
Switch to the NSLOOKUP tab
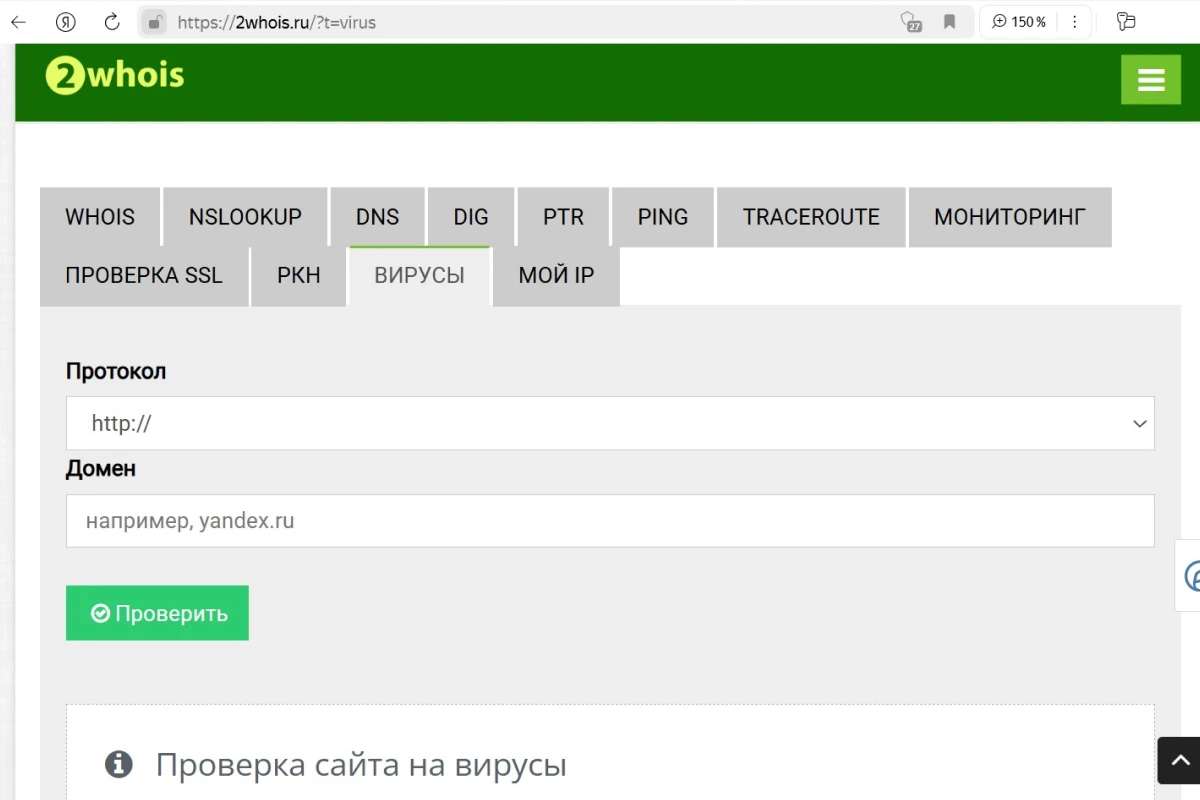pos(245,217)
